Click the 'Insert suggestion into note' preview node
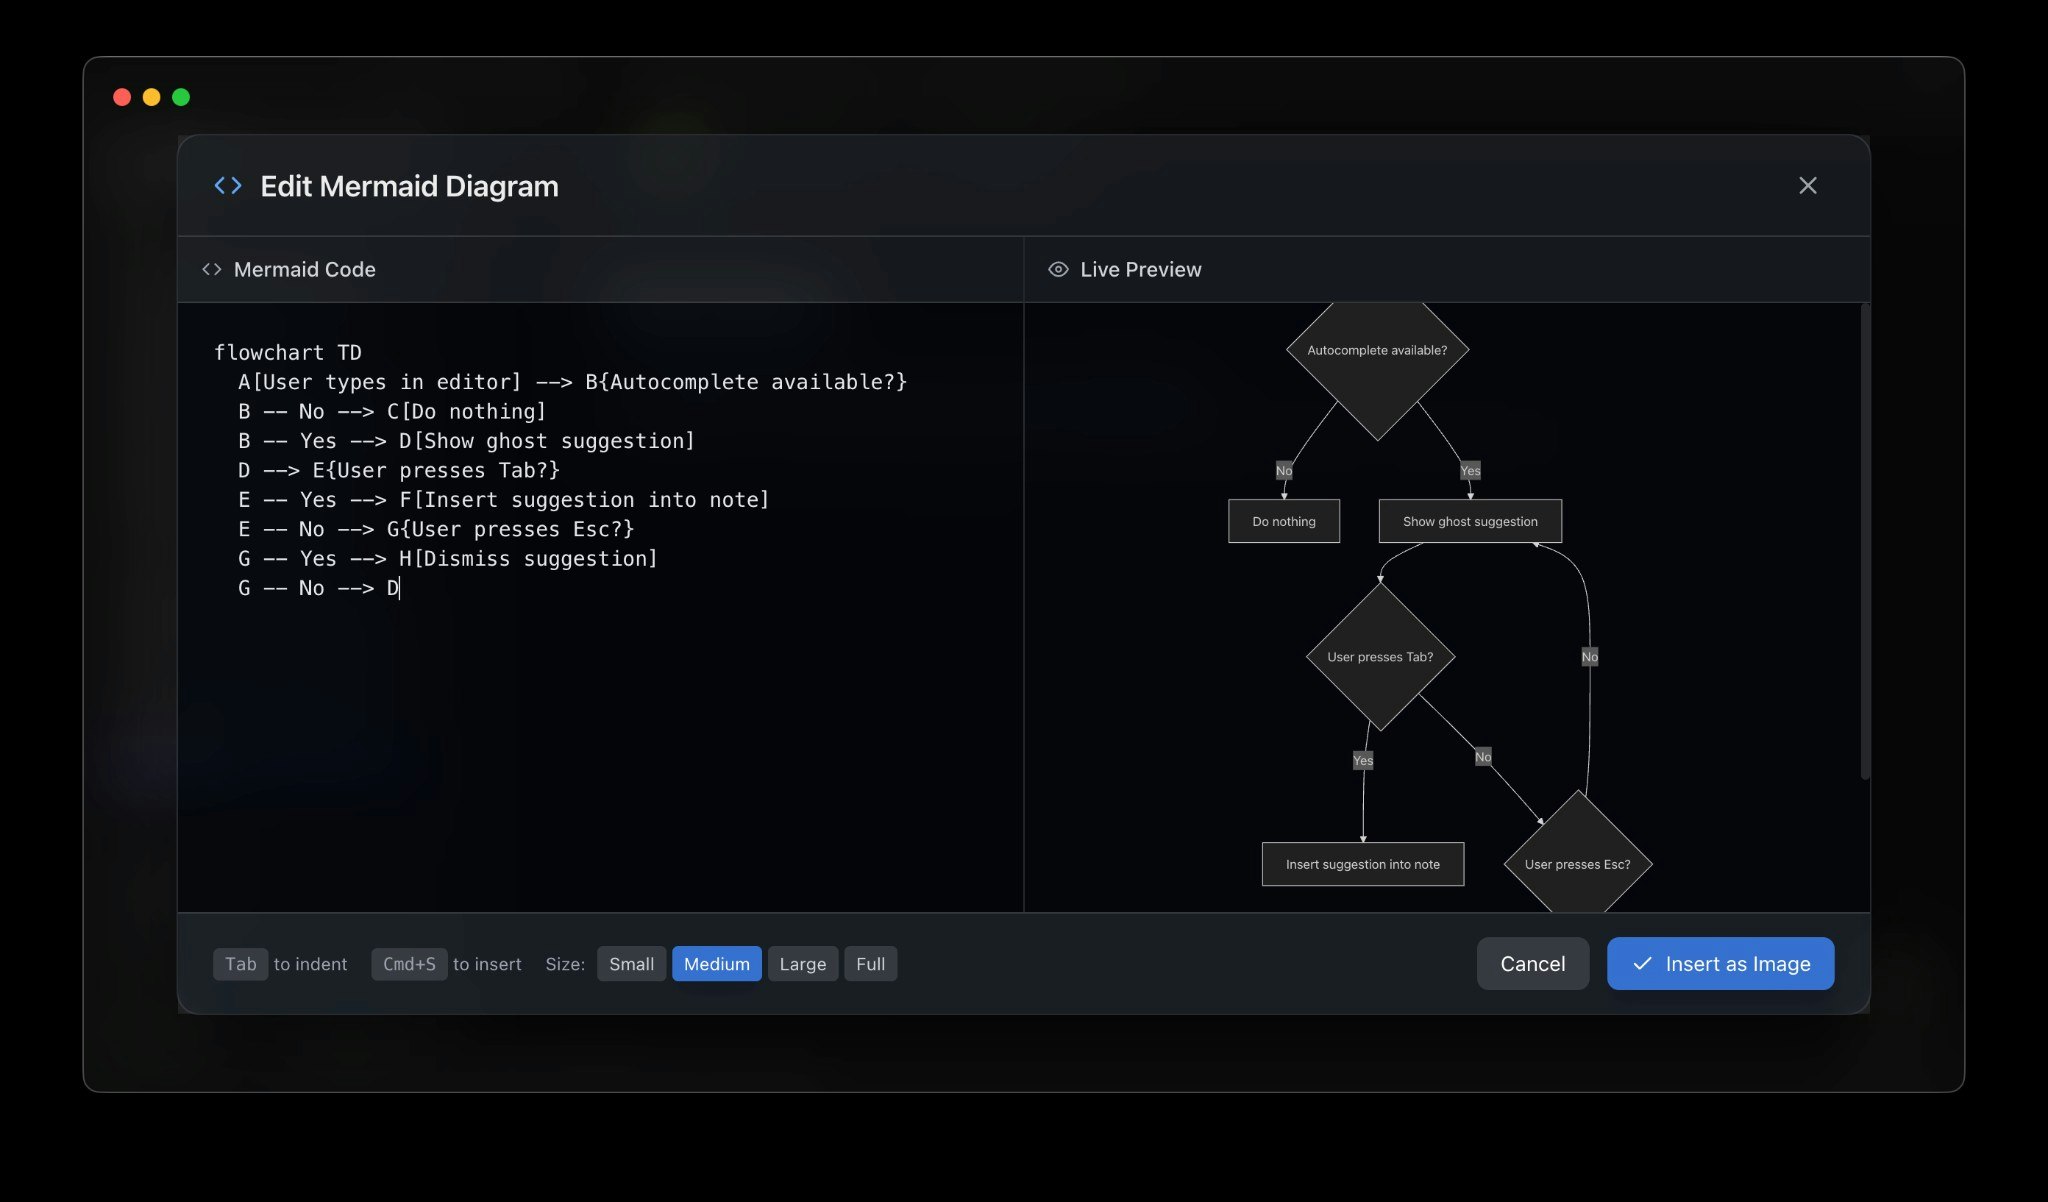Viewport: 2048px width, 1202px height. point(1362,864)
